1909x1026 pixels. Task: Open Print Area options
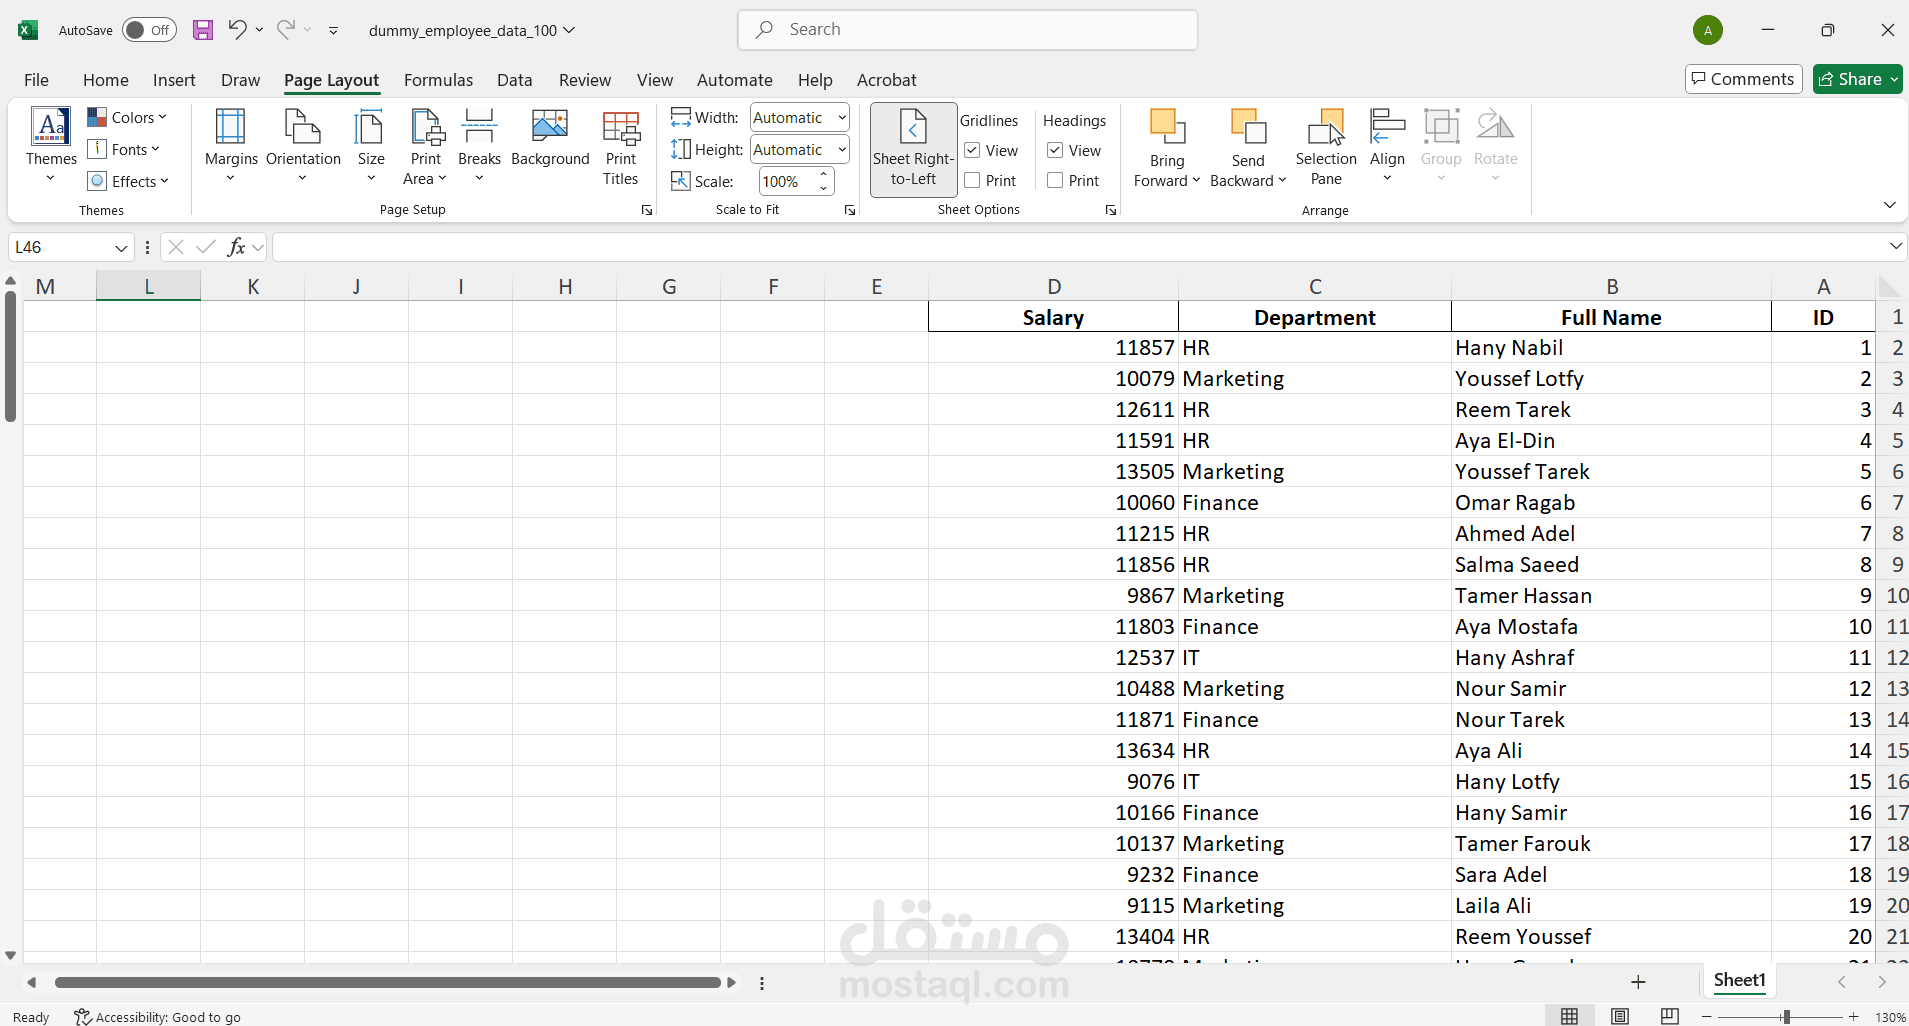point(426,146)
